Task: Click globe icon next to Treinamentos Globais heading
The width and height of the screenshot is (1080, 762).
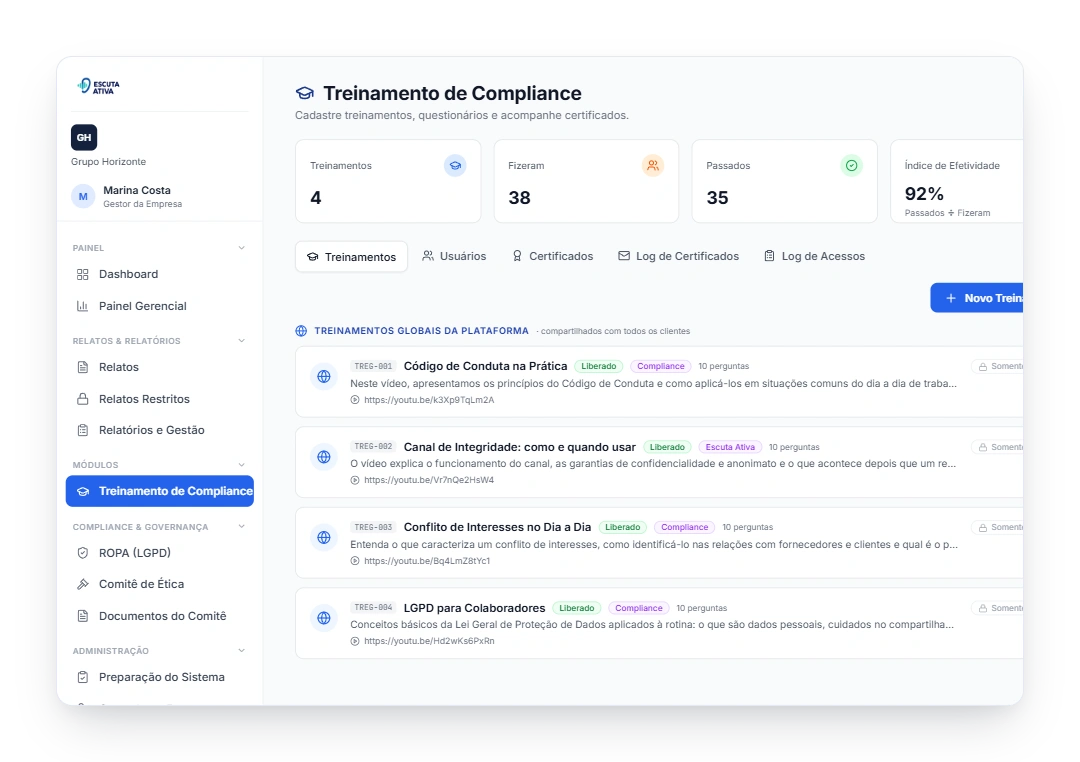Action: (301, 331)
